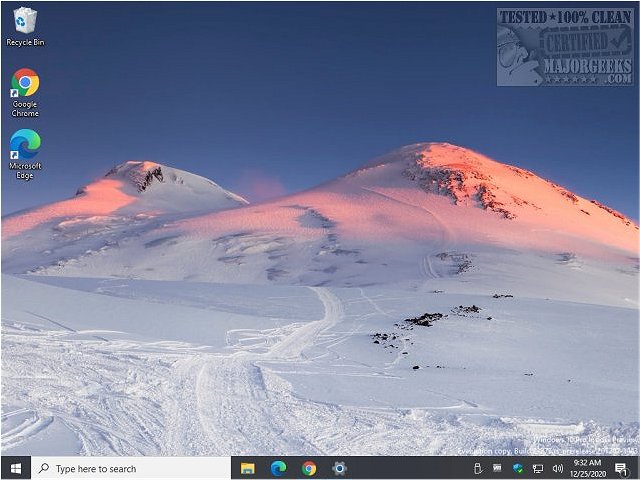Open the Windows Start menu
640x480 pixels.
16,468
